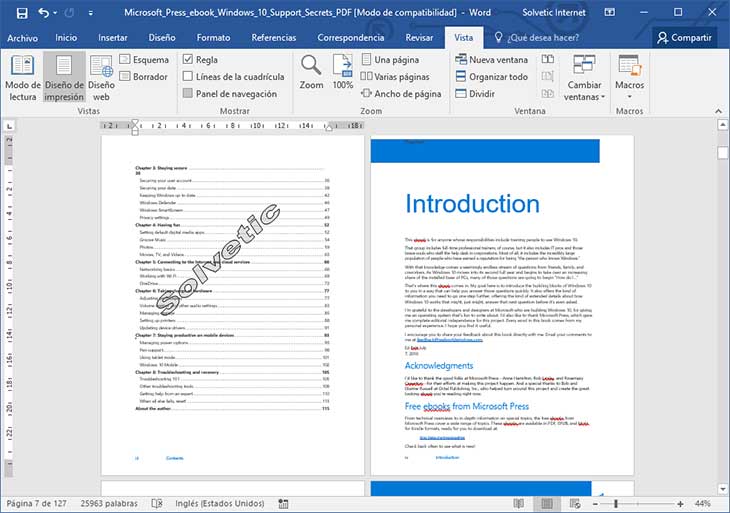
Task: Select print layout from status bar
Action: tap(547, 504)
